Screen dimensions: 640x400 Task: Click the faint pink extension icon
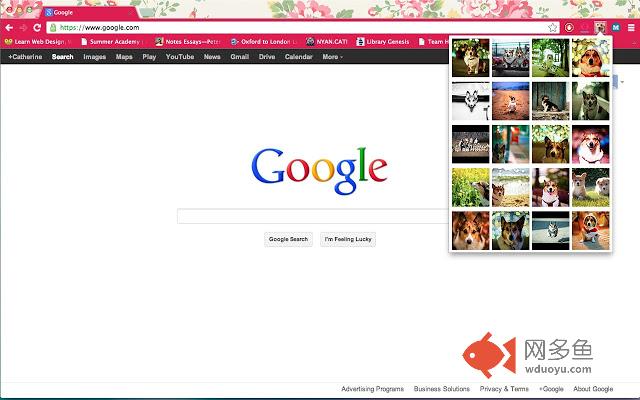pos(584,27)
